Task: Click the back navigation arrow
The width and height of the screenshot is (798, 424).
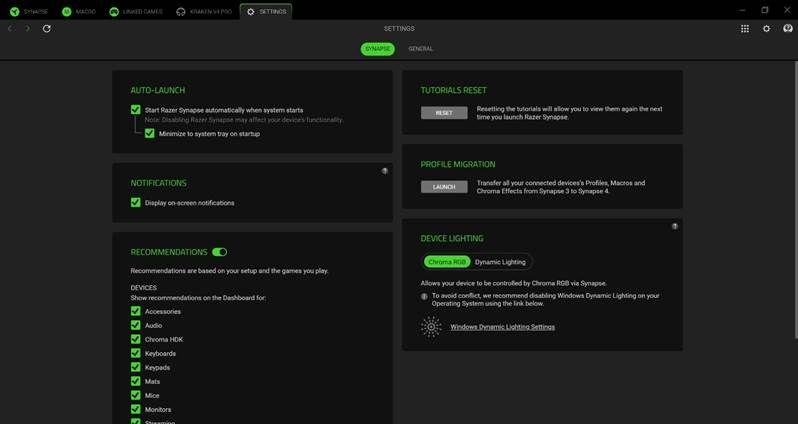Action: click(10, 29)
